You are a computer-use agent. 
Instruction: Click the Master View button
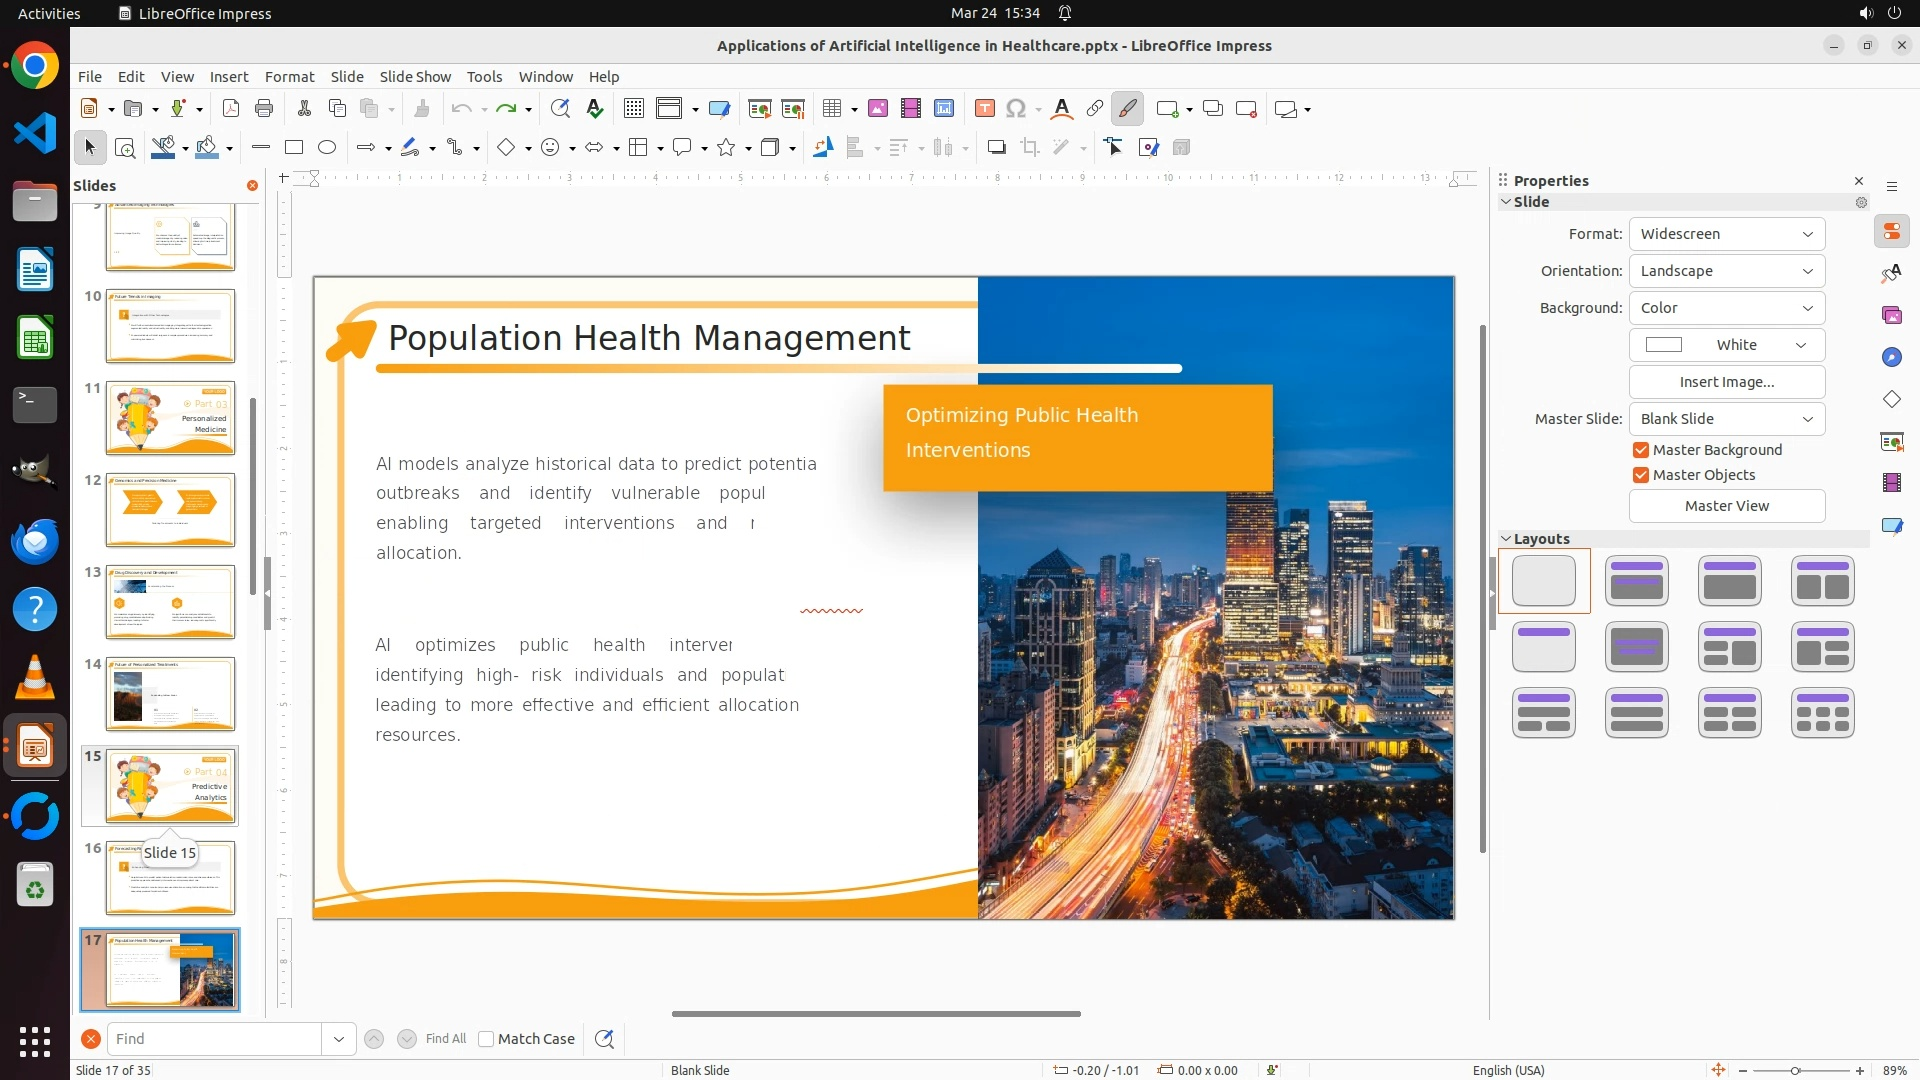click(1726, 506)
